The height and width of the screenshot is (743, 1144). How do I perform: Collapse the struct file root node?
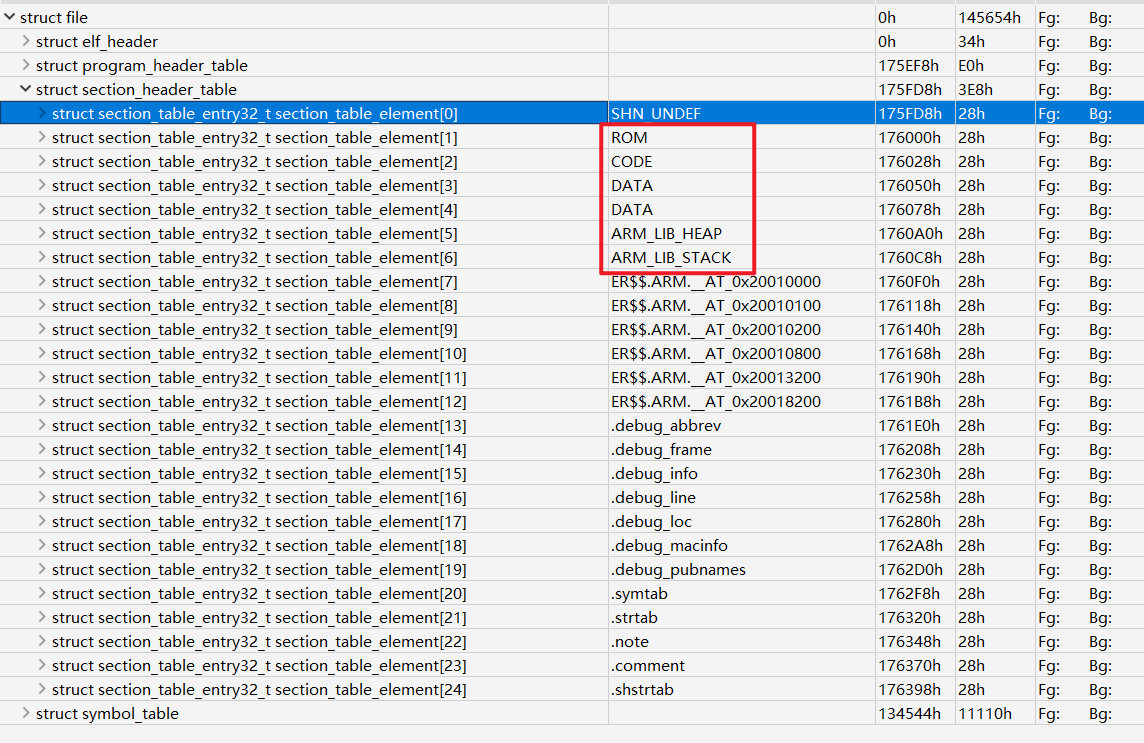pyautogui.click(x=10, y=17)
